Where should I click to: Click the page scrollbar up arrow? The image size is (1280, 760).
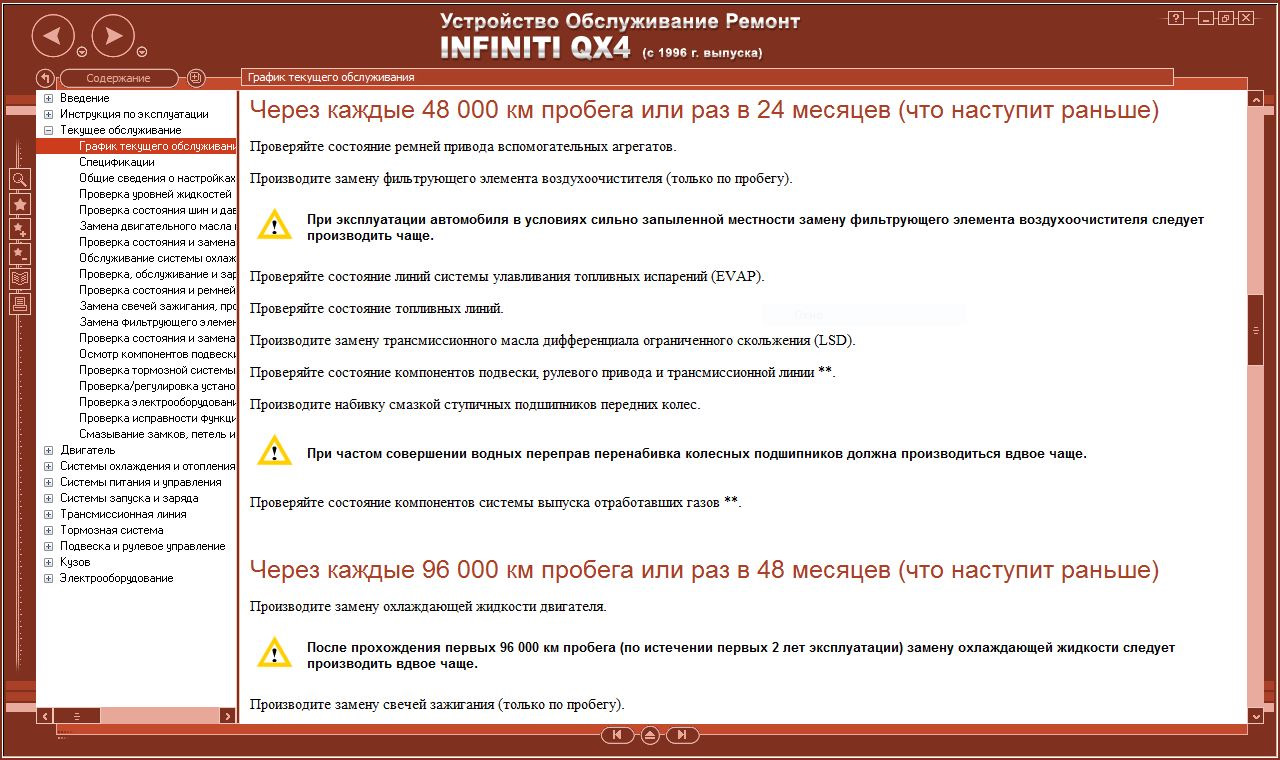click(x=1255, y=98)
